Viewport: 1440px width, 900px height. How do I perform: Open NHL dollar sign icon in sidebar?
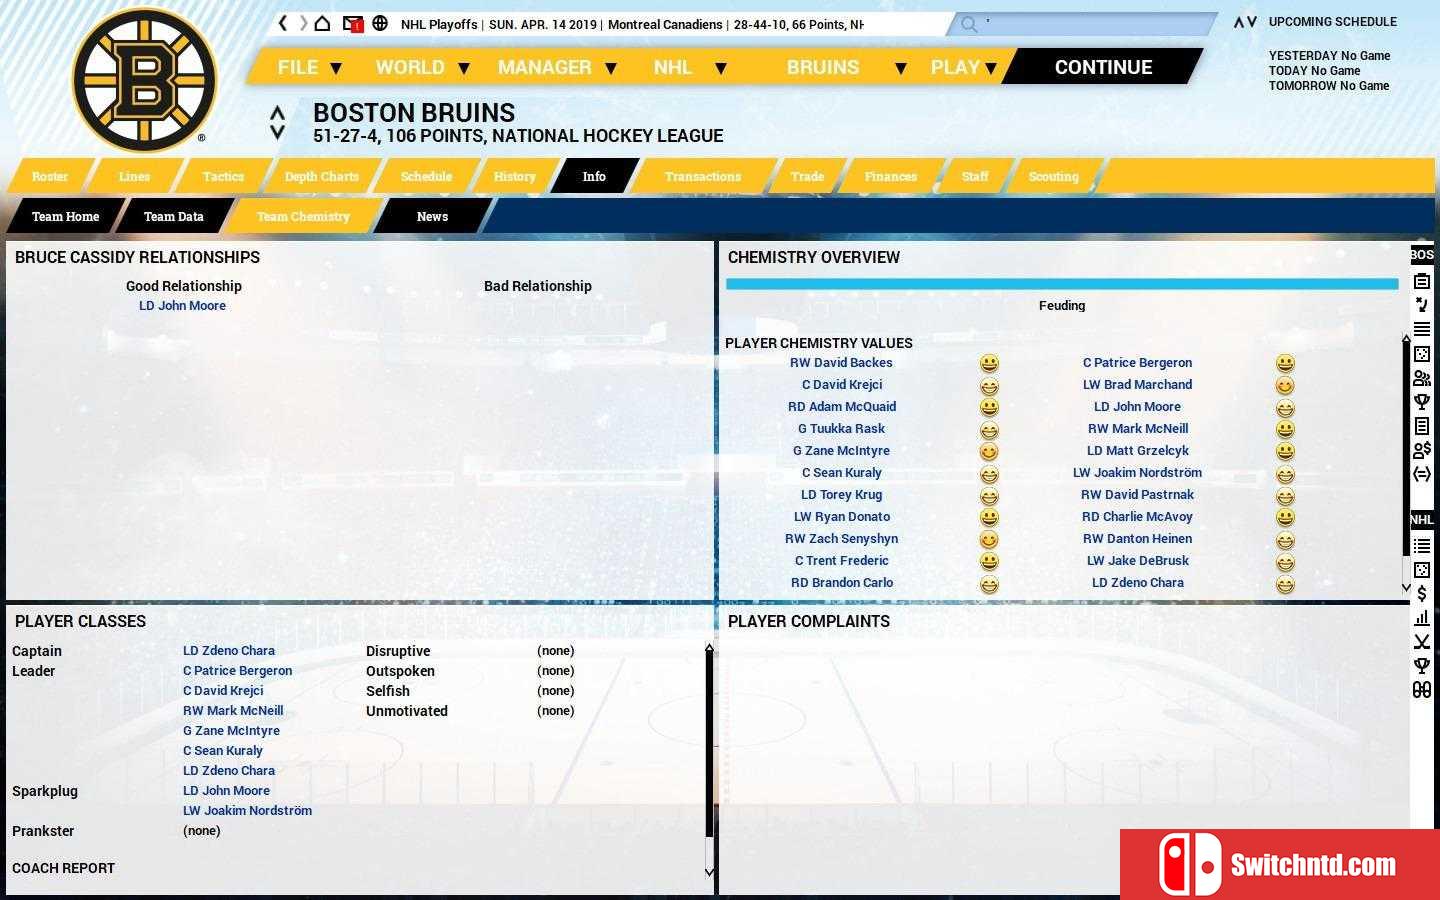1422,593
